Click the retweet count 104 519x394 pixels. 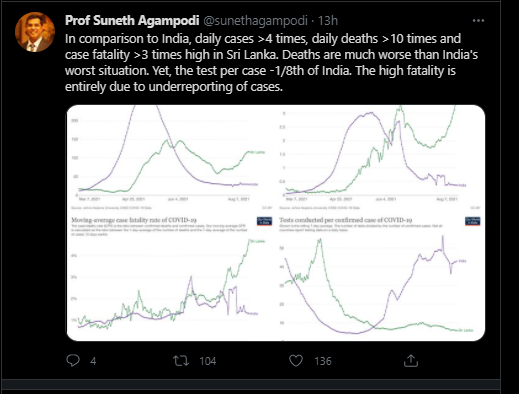point(208,361)
